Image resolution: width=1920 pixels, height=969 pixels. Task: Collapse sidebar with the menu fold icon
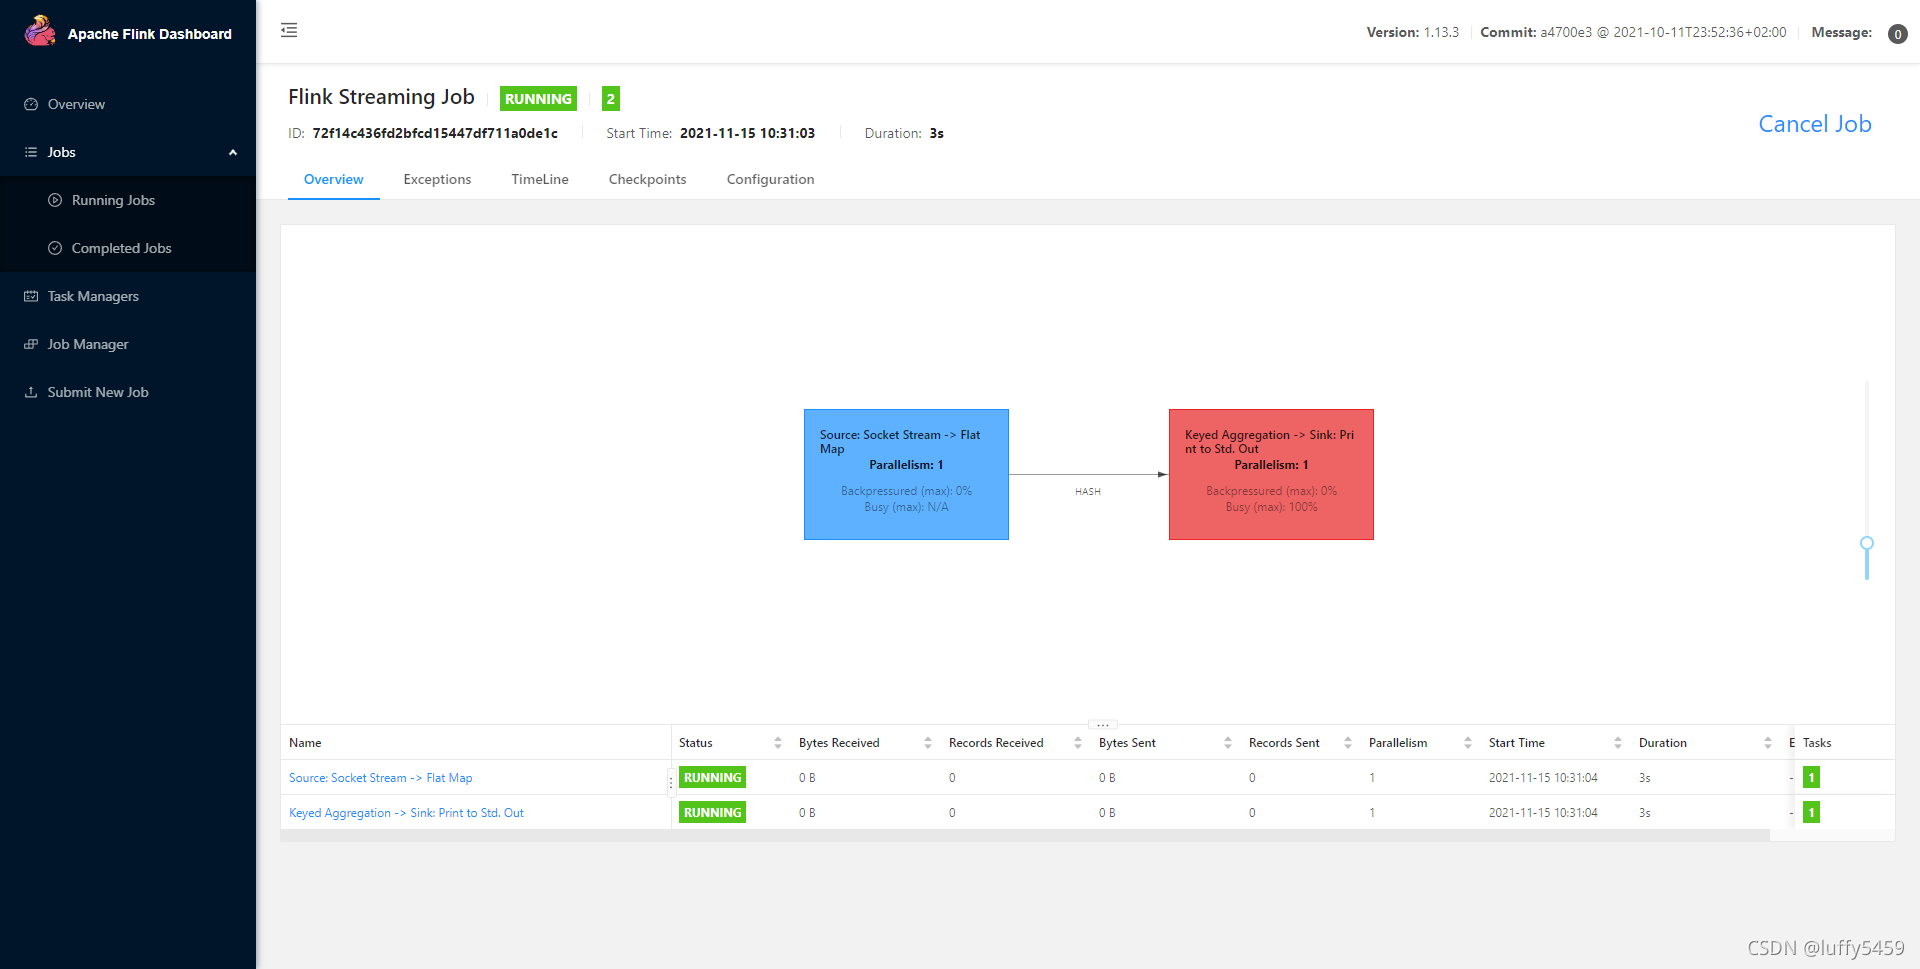(289, 30)
